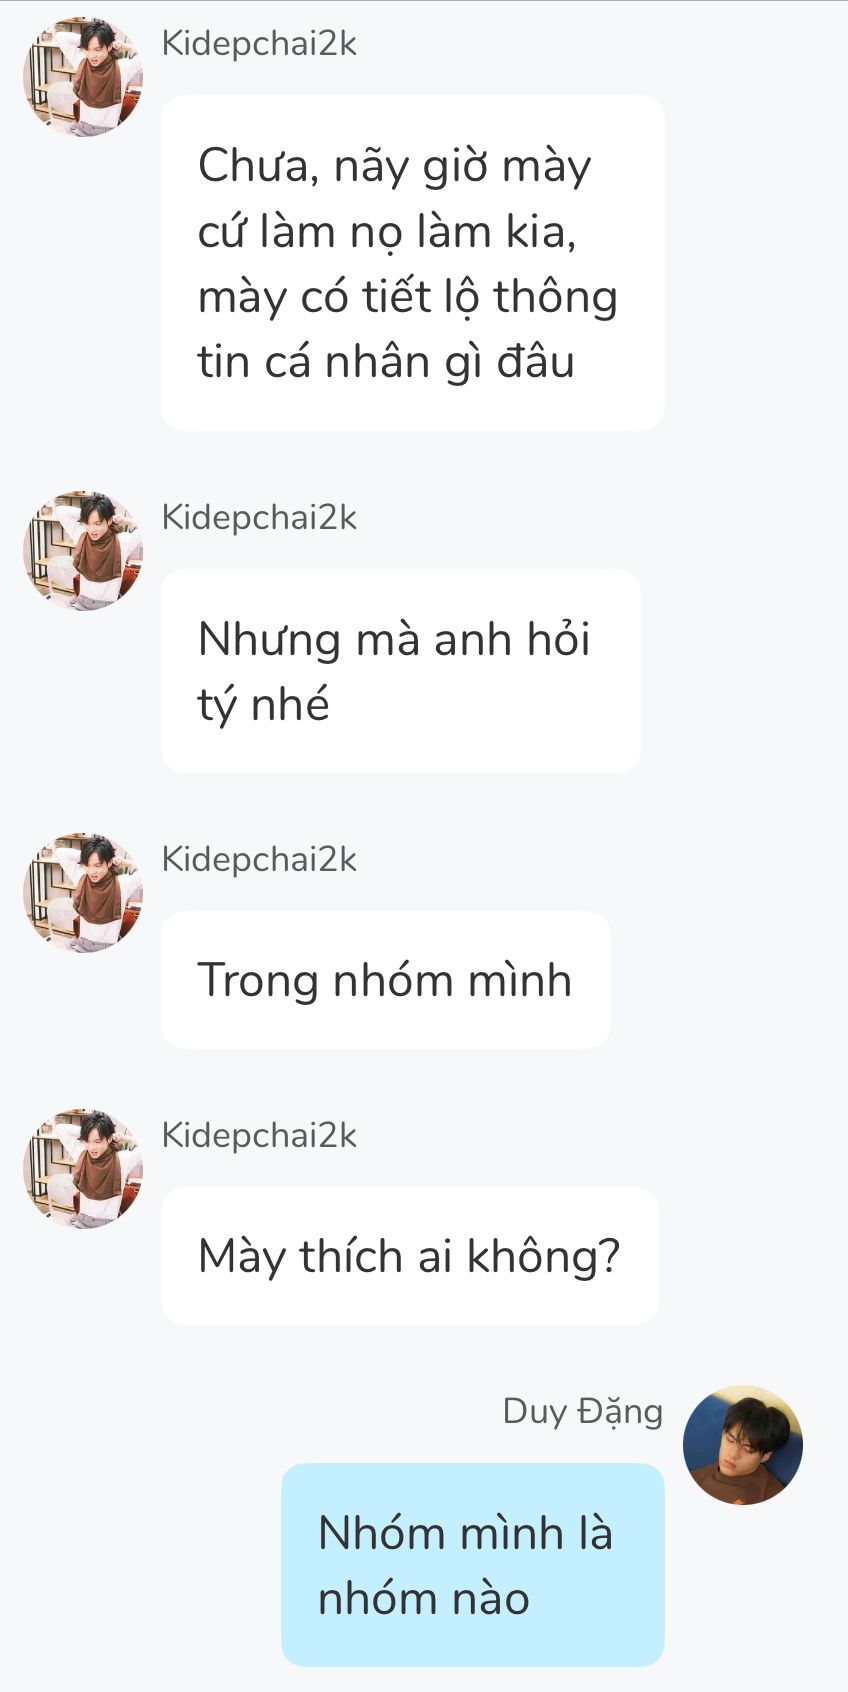Select Kidepchai2k avatar next to "Mày thích ai không?"
Screen dimensions: 848x1692
click(83, 1169)
